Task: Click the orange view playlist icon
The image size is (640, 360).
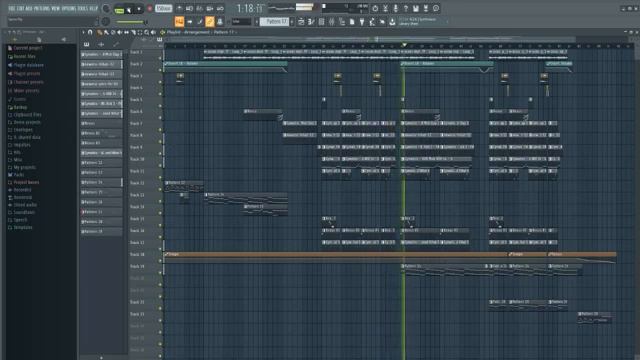Action: [179, 21]
